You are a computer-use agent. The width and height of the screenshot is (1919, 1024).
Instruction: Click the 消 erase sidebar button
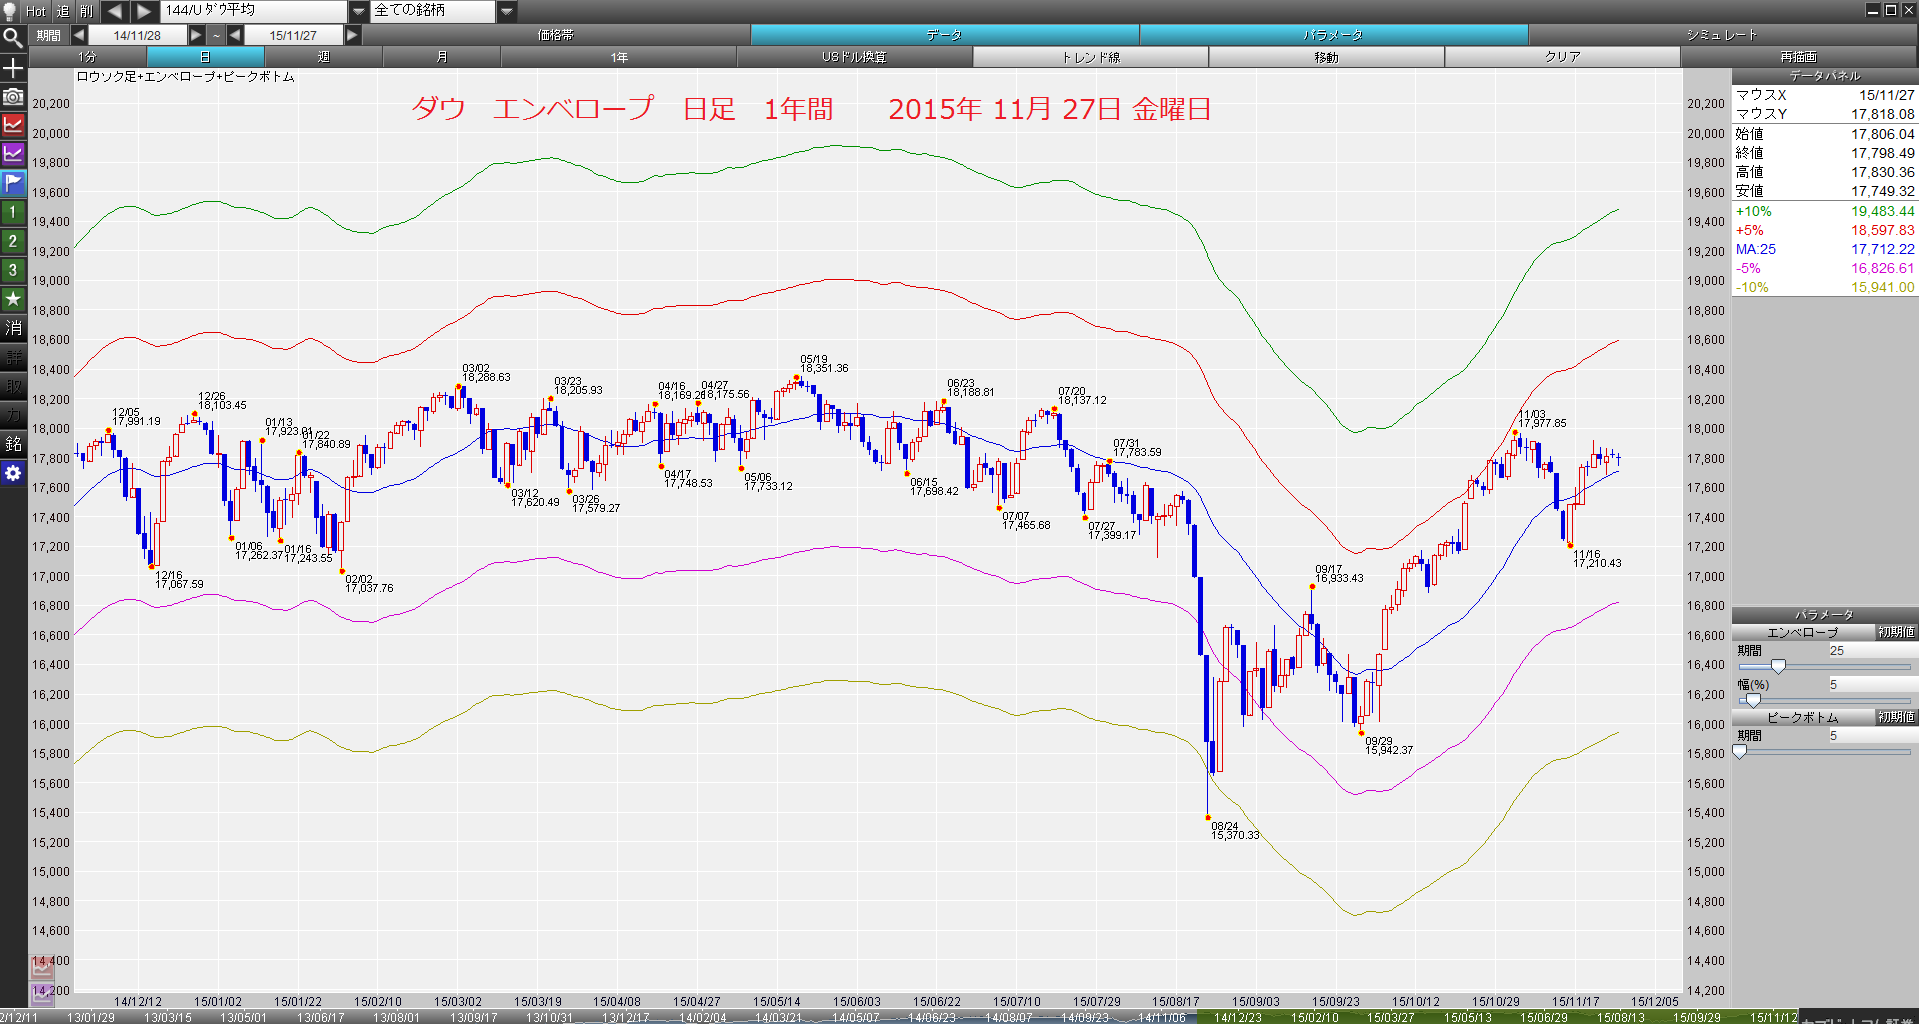(x=12, y=328)
